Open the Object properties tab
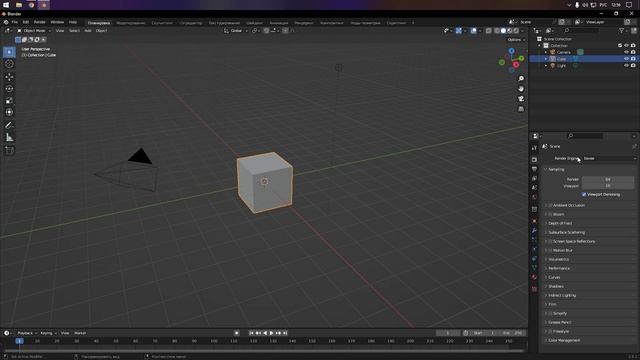The width and height of the screenshot is (640, 360). click(x=534, y=221)
